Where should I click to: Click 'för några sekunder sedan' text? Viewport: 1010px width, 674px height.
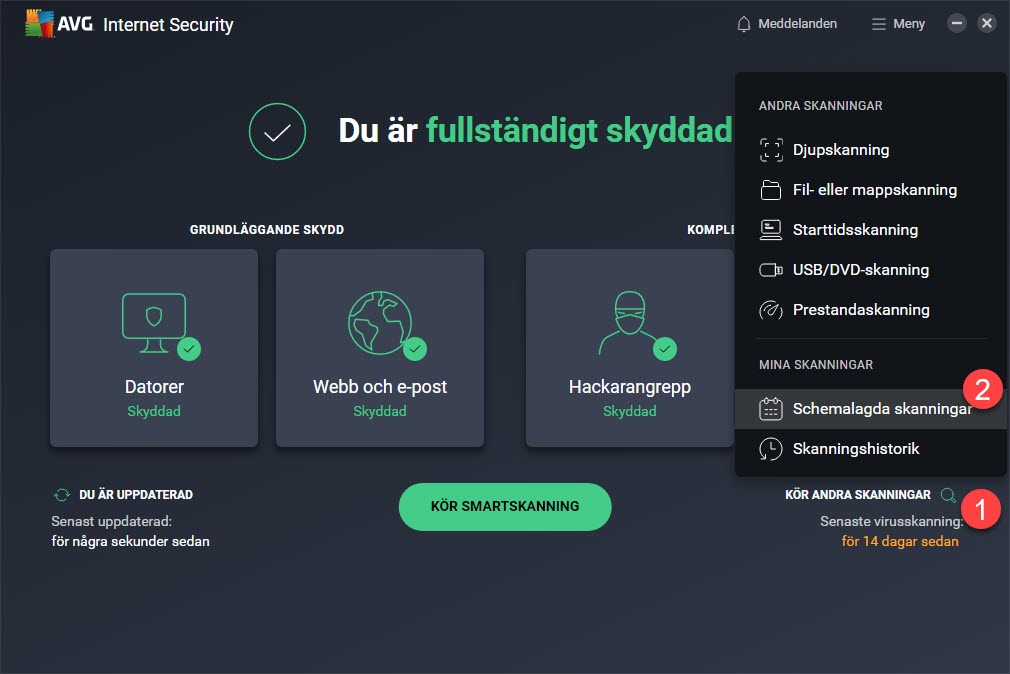coord(131,541)
